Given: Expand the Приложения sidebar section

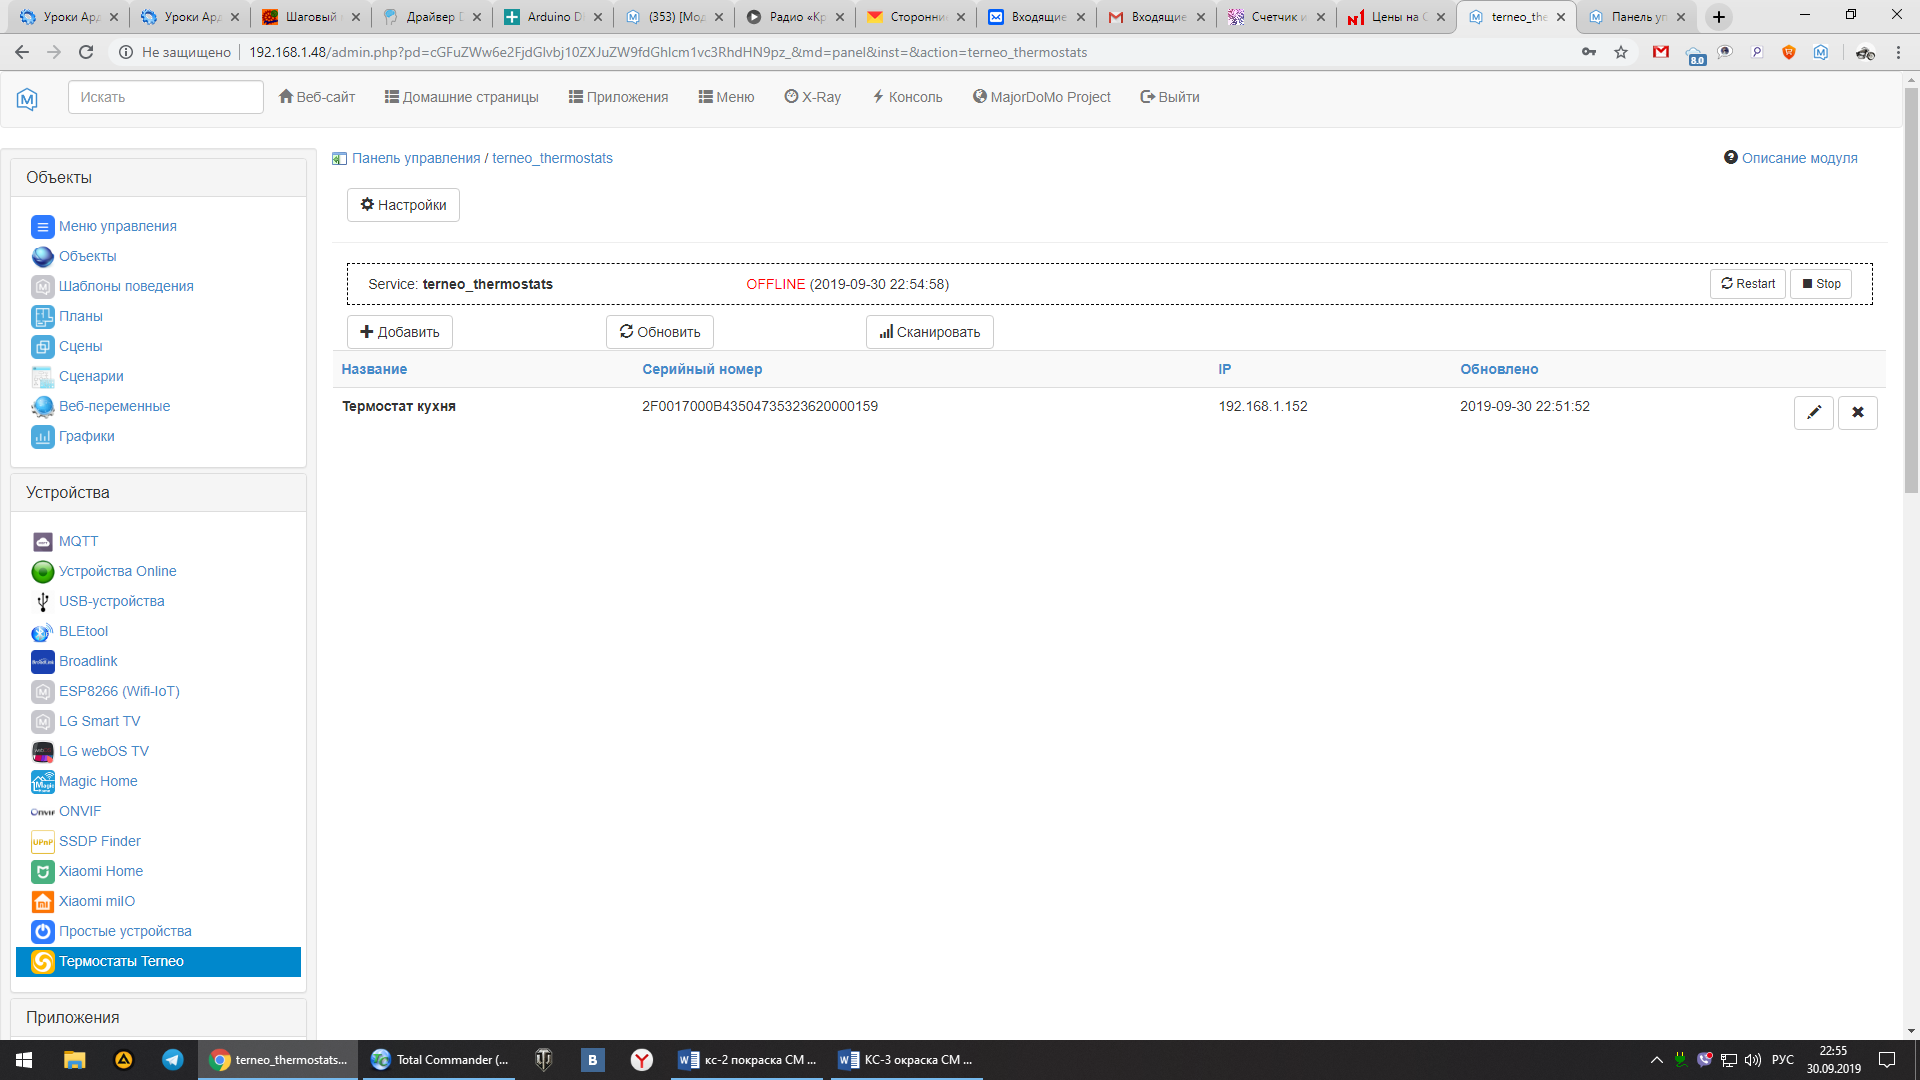Looking at the screenshot, I should coord(72,1017).
